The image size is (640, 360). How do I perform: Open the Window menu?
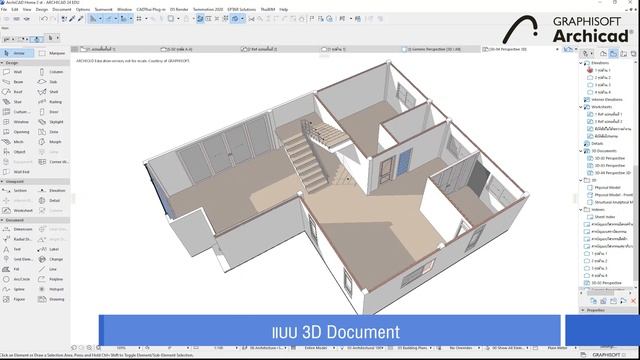[x=124, y=9]
